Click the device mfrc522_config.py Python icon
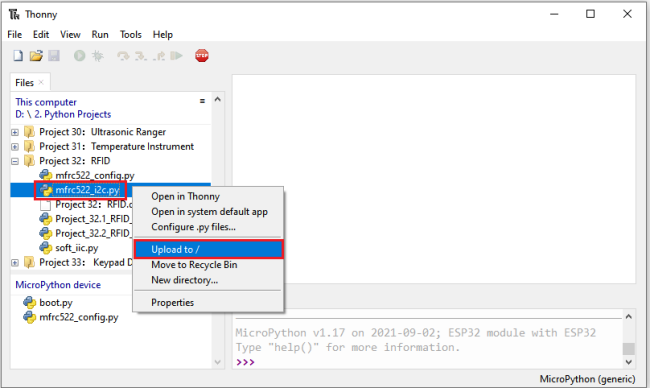Viewport: 650px width, 388px height. 29,317
